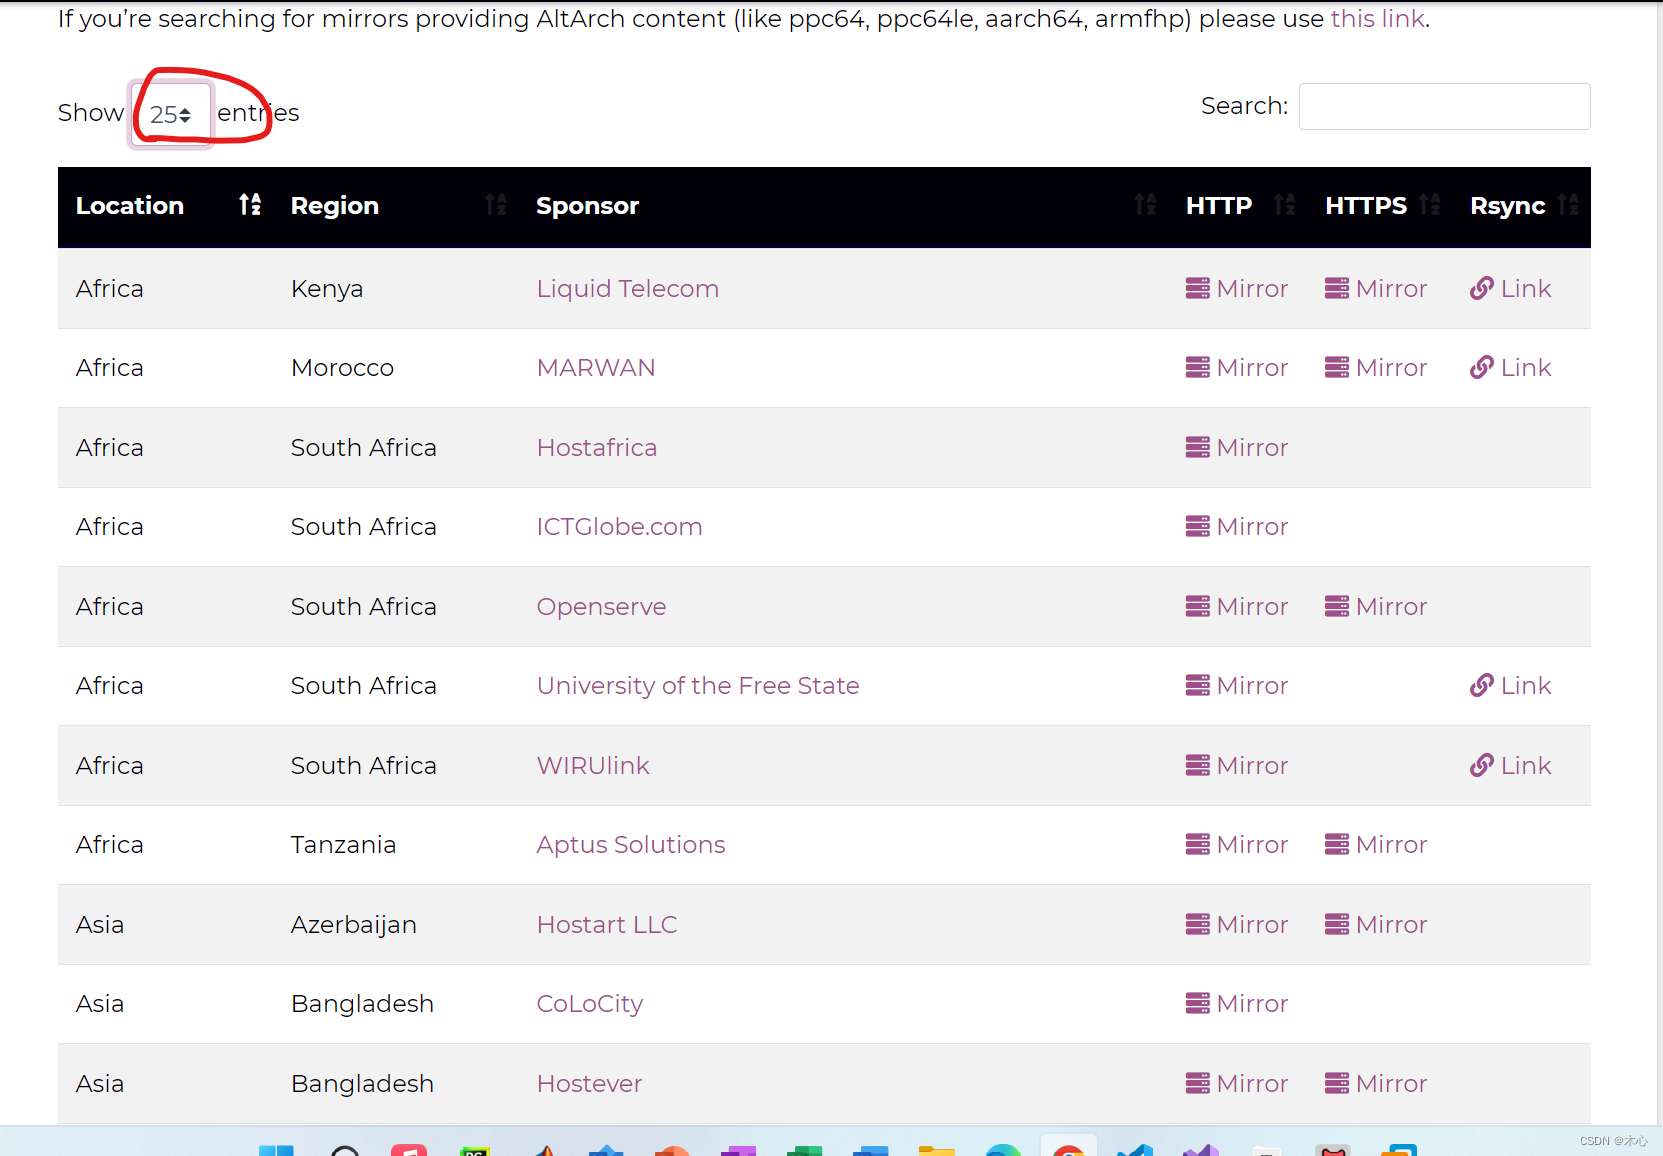Viewport: 1663px width, 1156px height.
Task: Open Hostart LLC HTTP mirror
Action: [x=1236, y=925]
